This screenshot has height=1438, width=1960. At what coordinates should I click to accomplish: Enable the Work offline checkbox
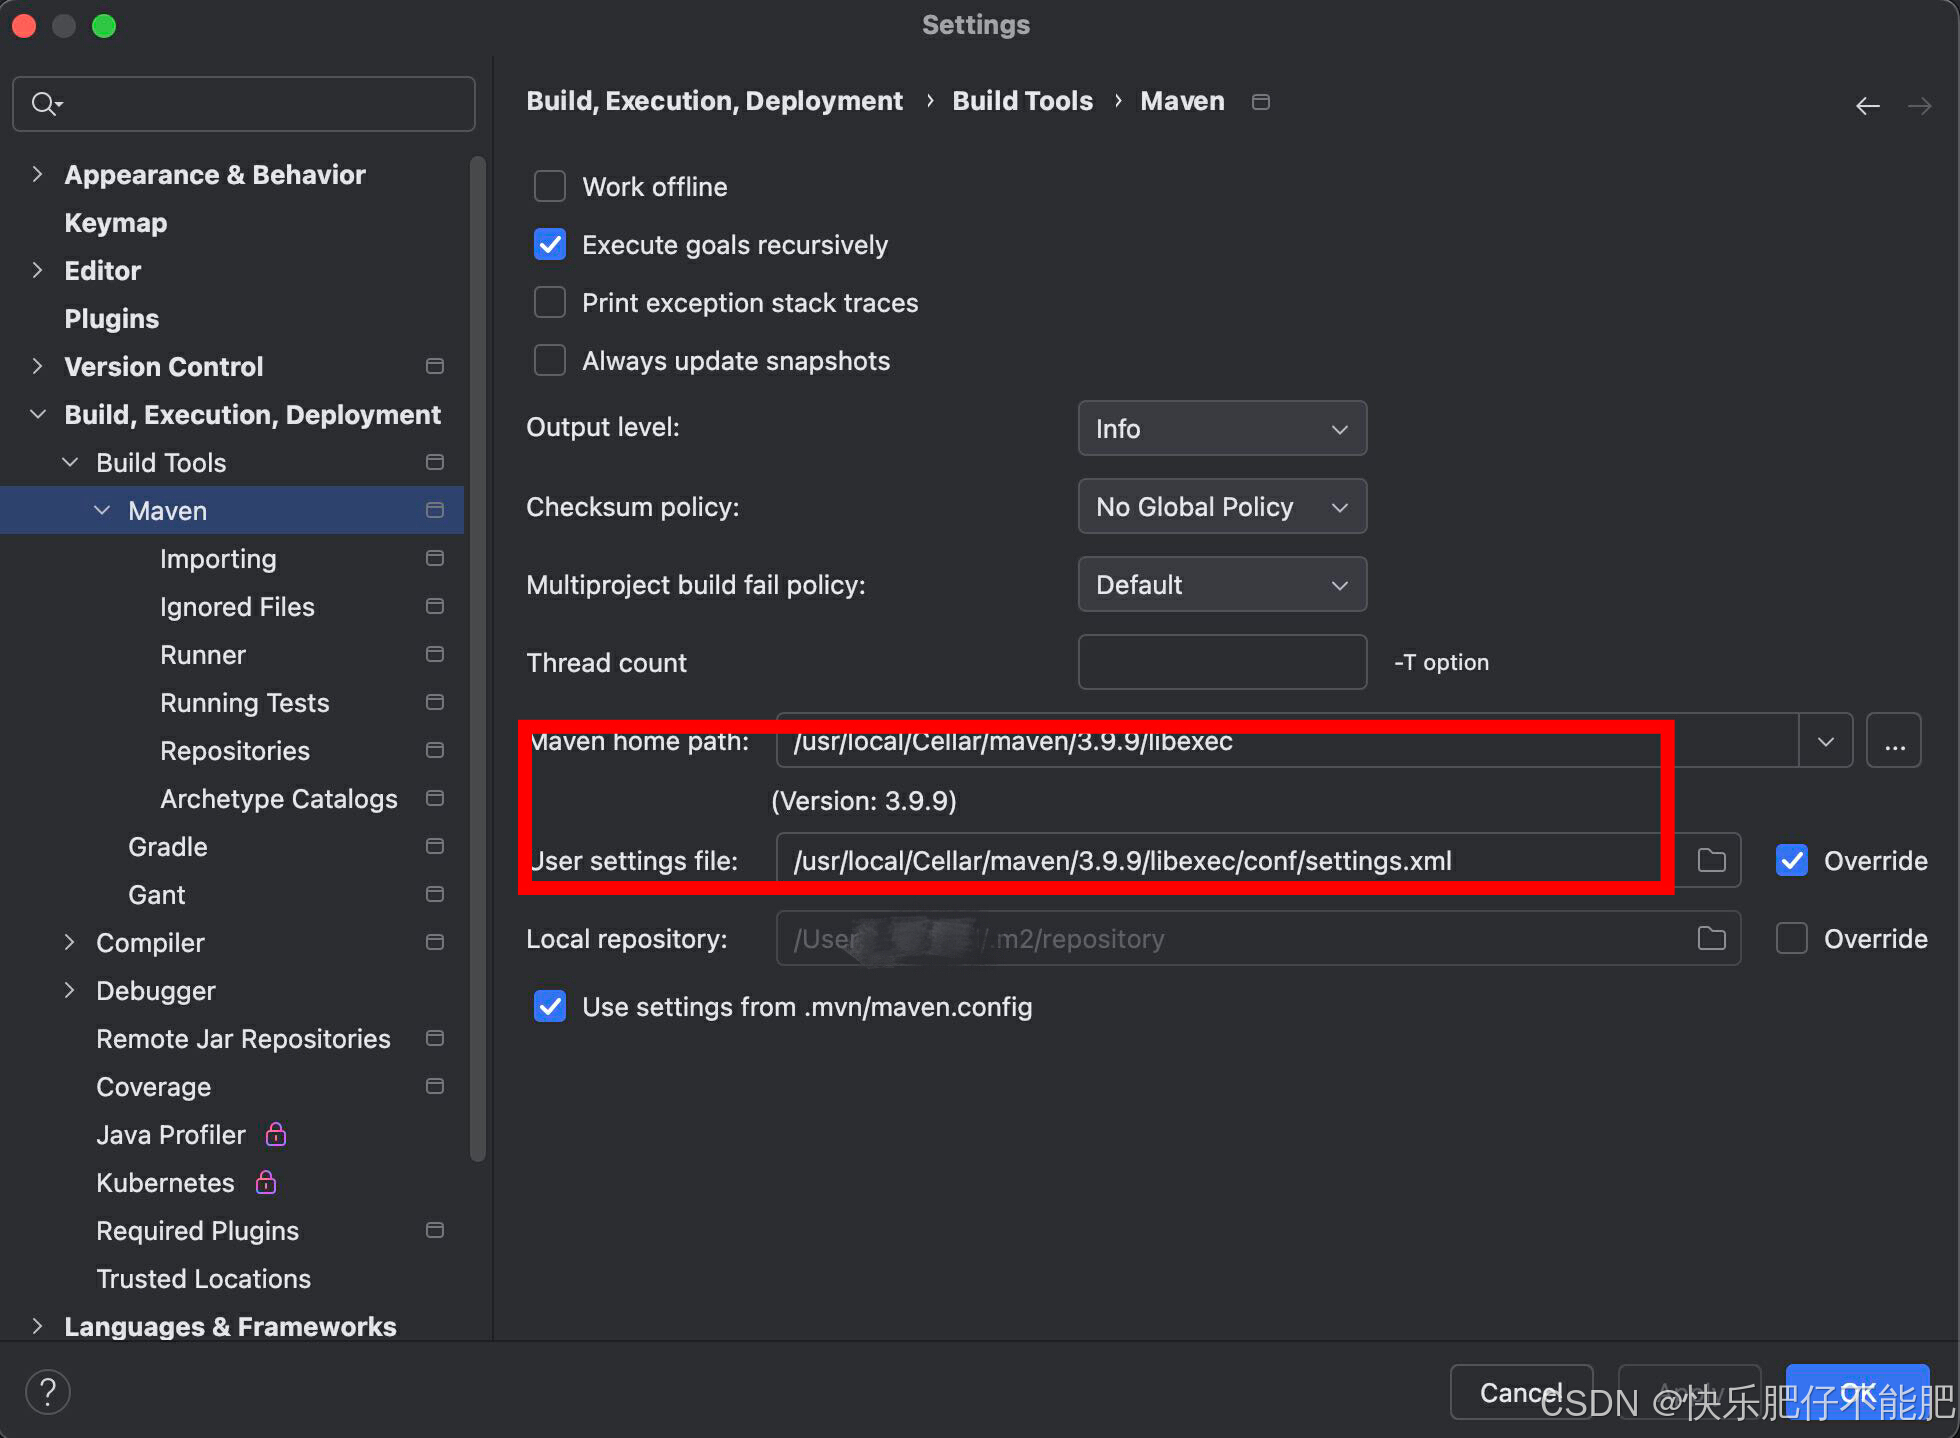tap(550, 187)
